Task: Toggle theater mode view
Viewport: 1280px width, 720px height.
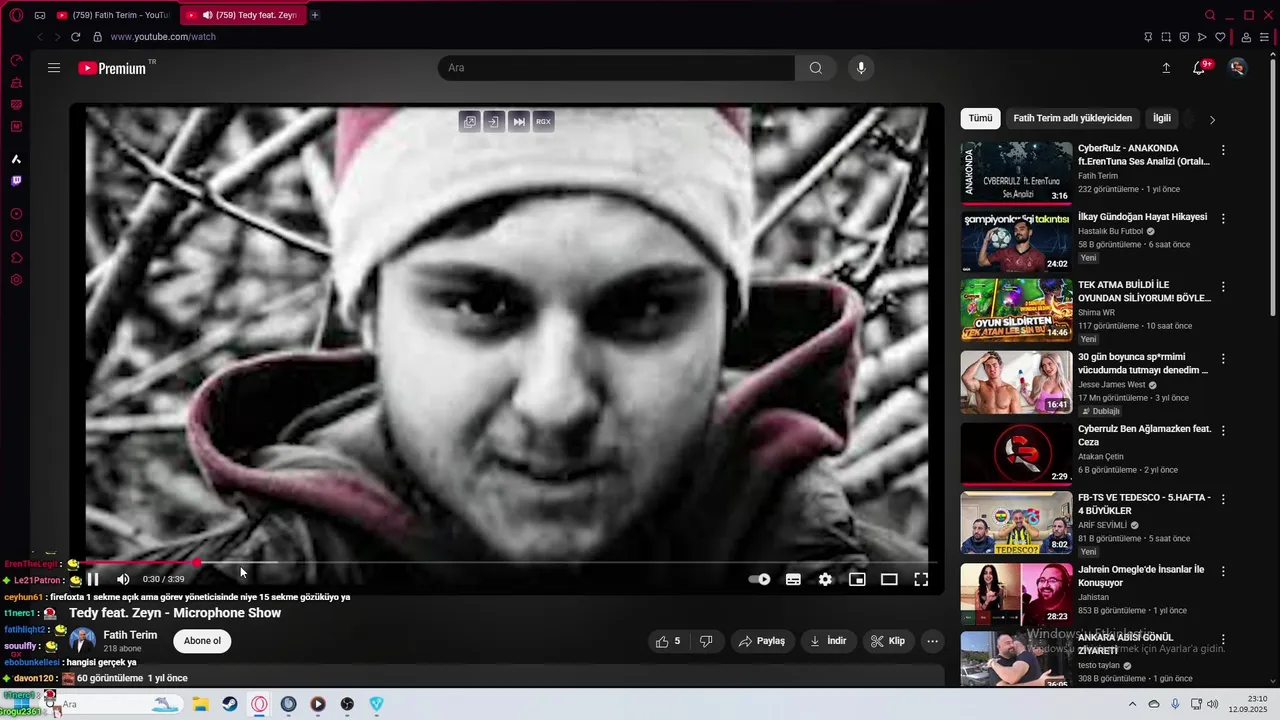Action: pos(889,579)
